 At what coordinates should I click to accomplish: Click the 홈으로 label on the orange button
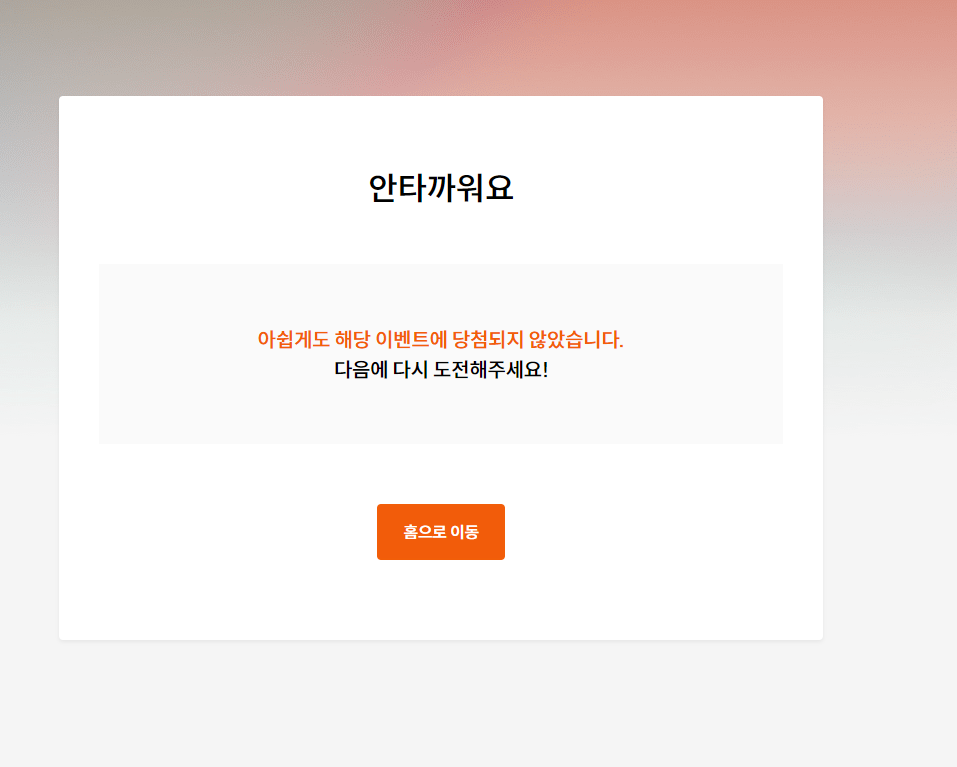425,532
